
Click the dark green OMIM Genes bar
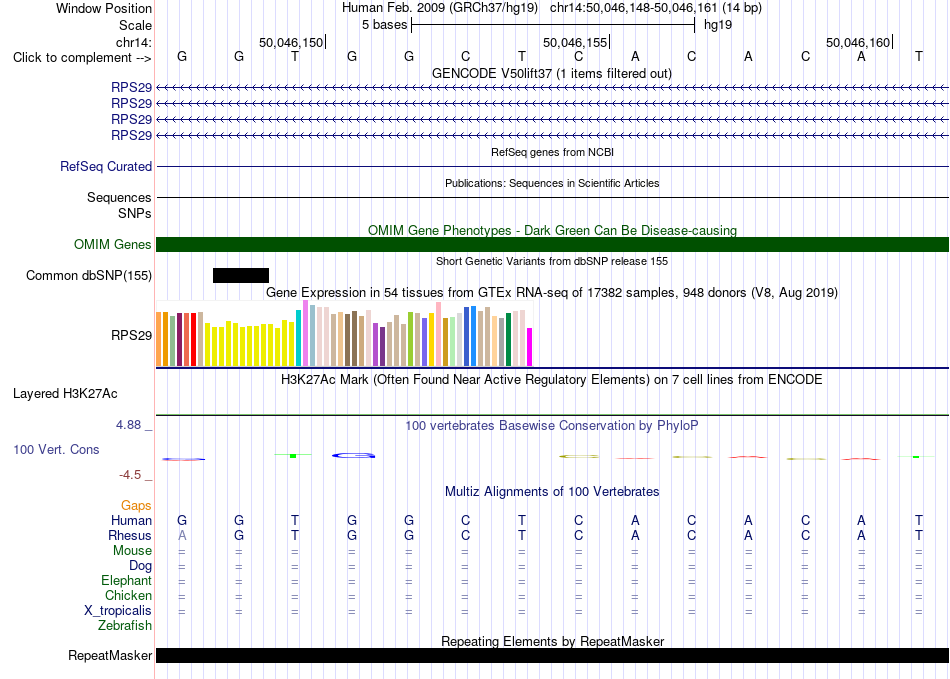[x=552, y=245]
